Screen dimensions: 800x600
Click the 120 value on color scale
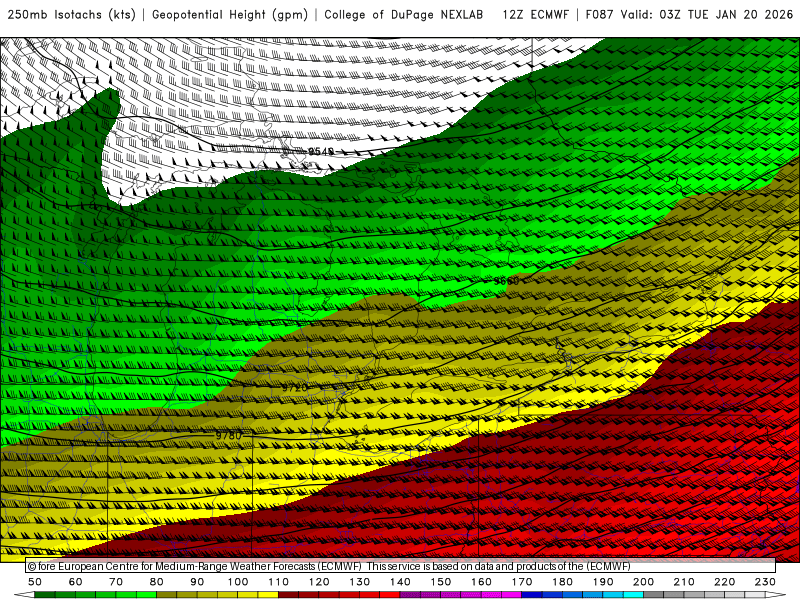[319, 582]
